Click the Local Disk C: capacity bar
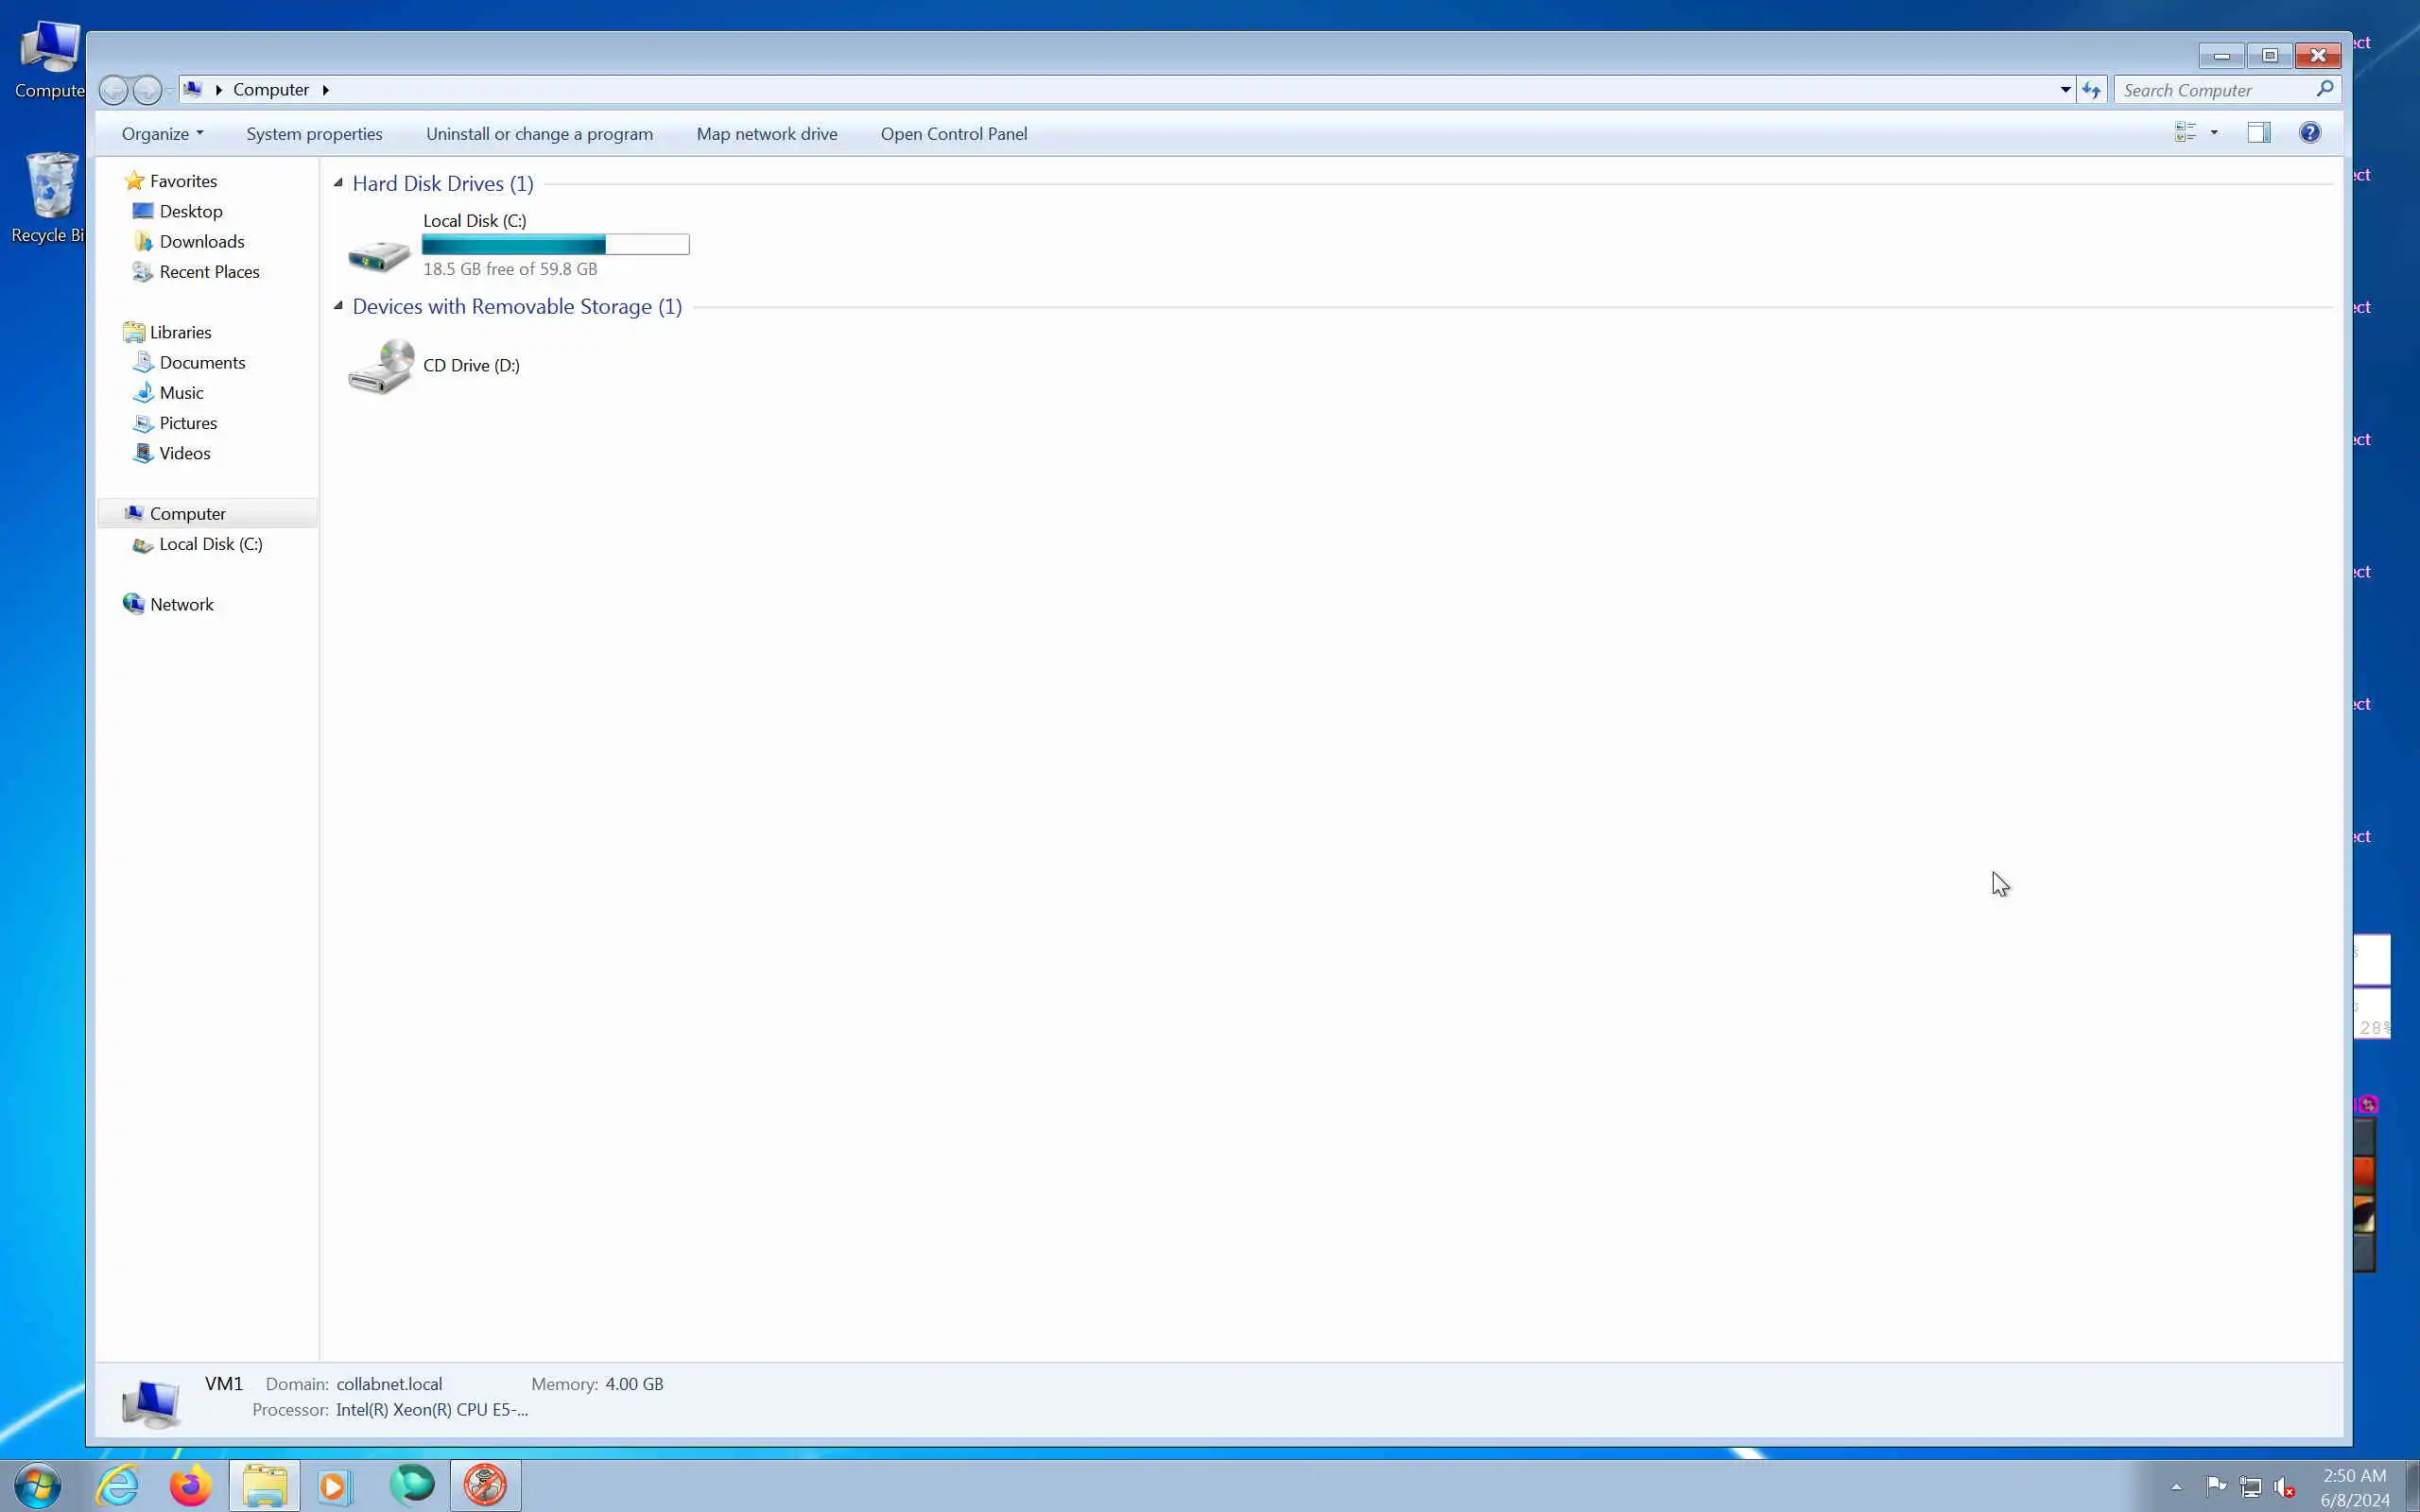This screenshot has width=2420, height=1512. click(x=555, y=244)
